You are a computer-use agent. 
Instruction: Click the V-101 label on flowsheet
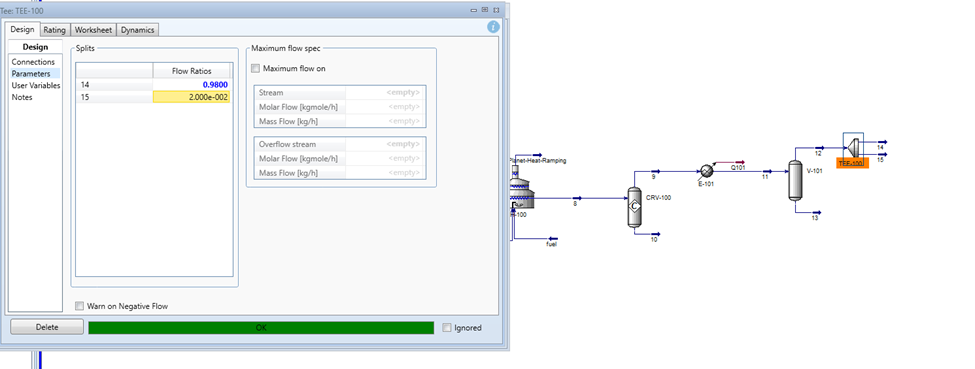click(815, 170)
